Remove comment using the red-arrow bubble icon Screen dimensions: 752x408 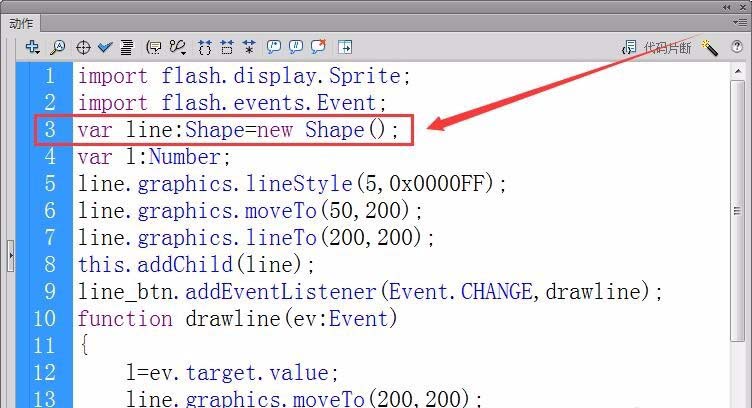tap(318, 47)
